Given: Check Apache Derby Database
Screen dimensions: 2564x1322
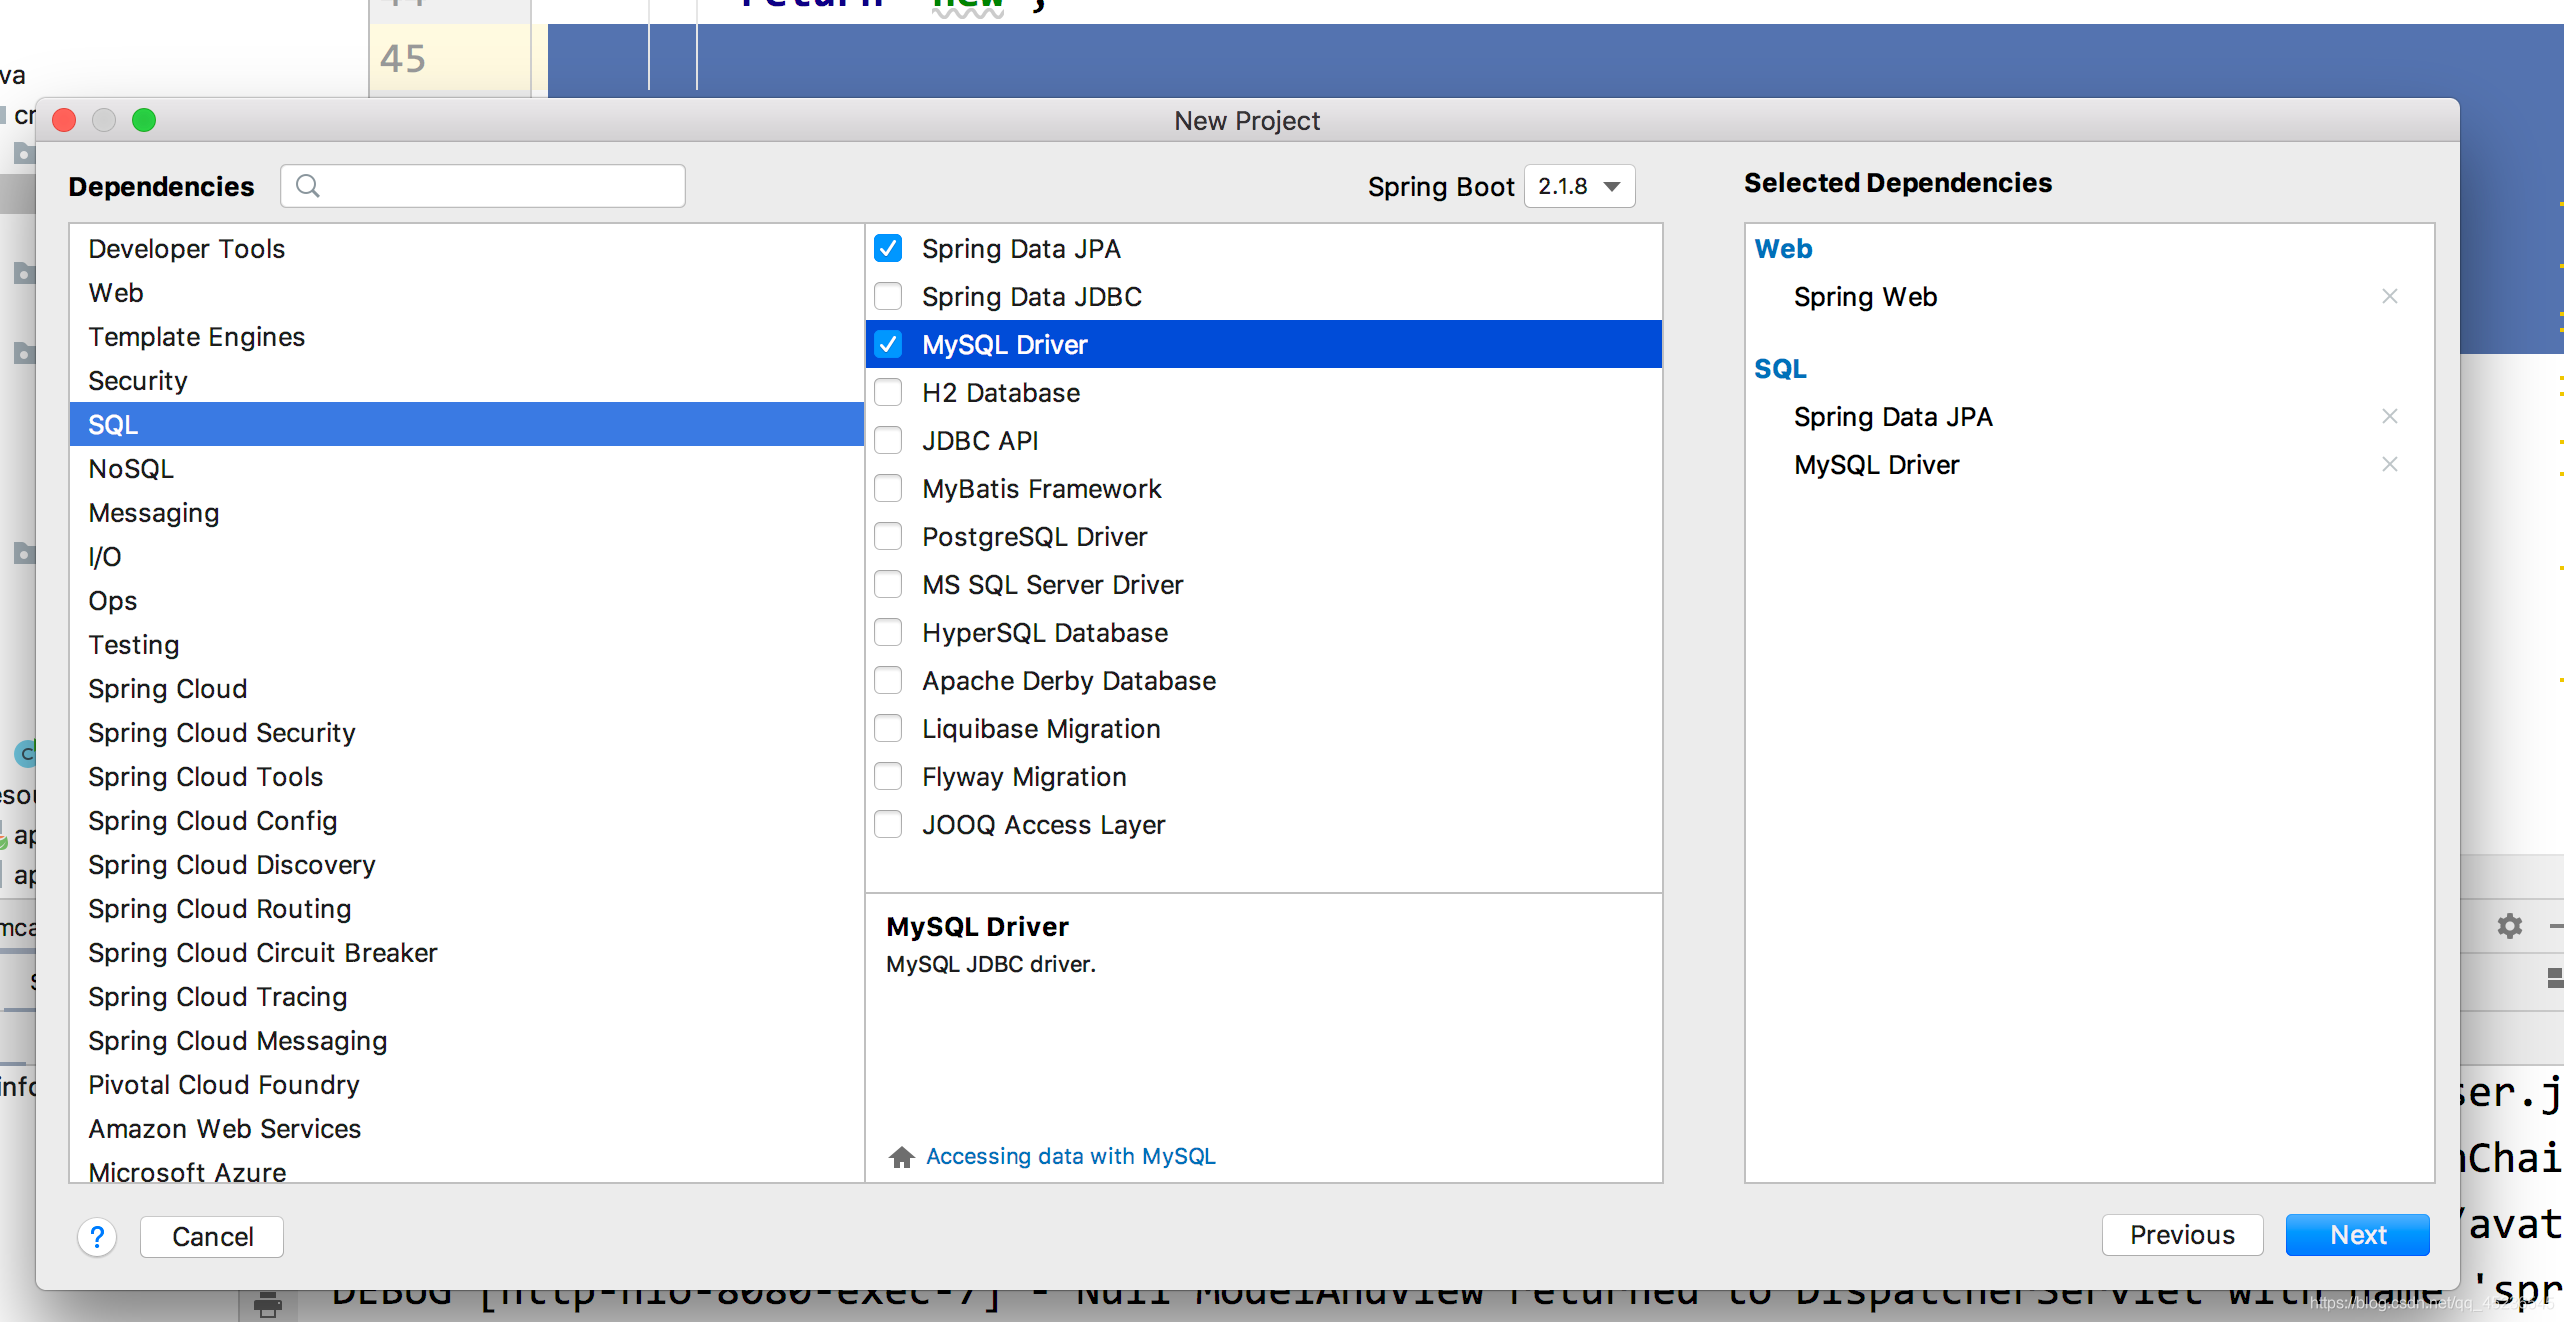Looking at the screenshot, I should pos(888,680).
